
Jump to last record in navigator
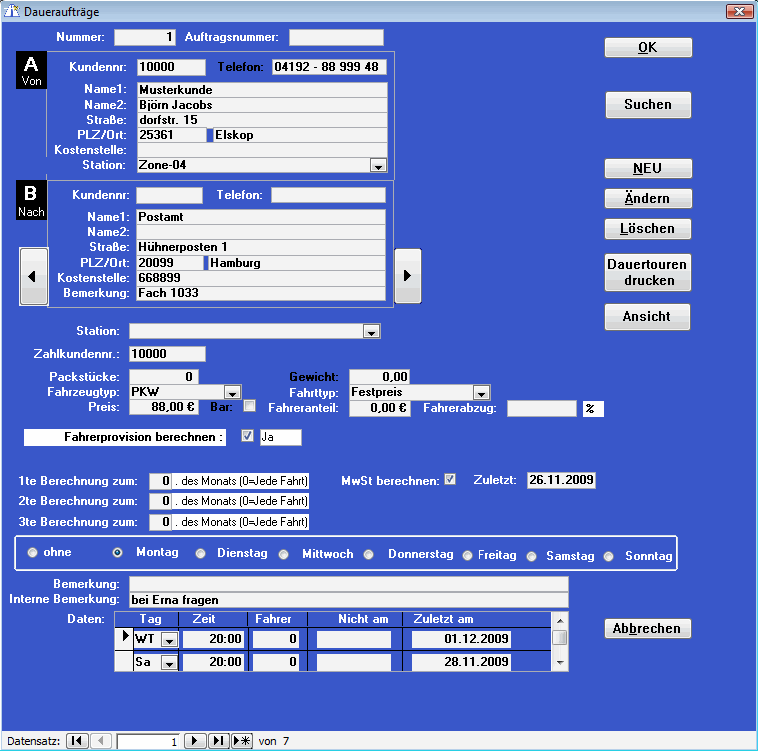click(219, 741)
